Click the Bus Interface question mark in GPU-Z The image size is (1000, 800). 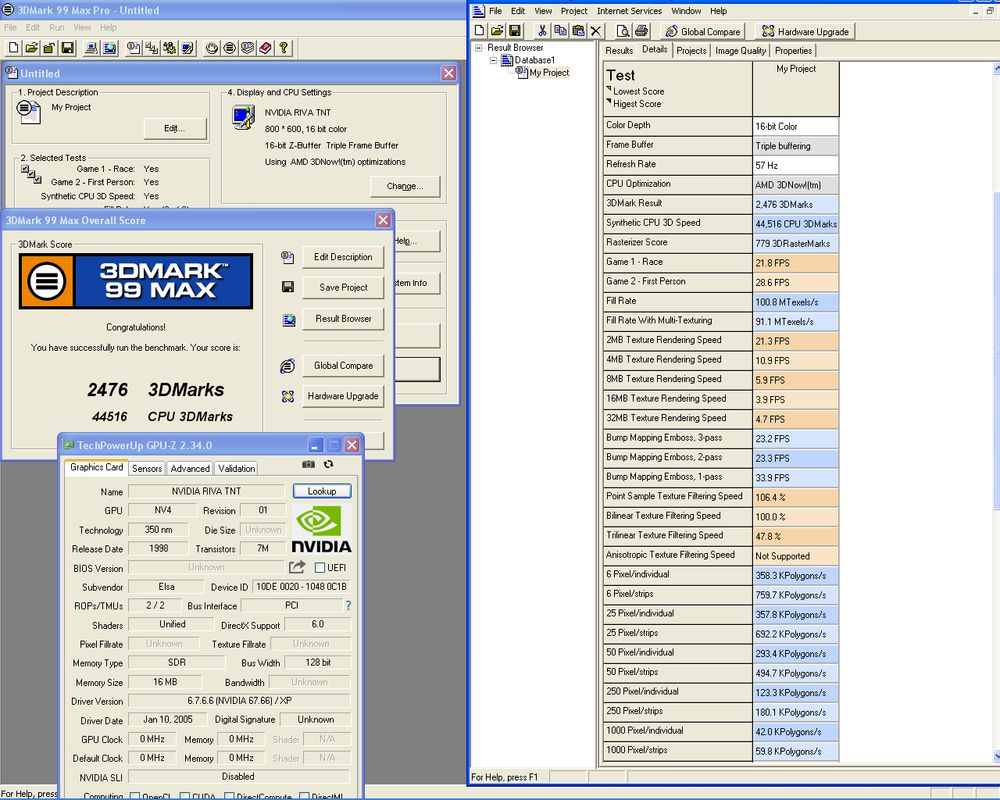[x=348, y=605]
